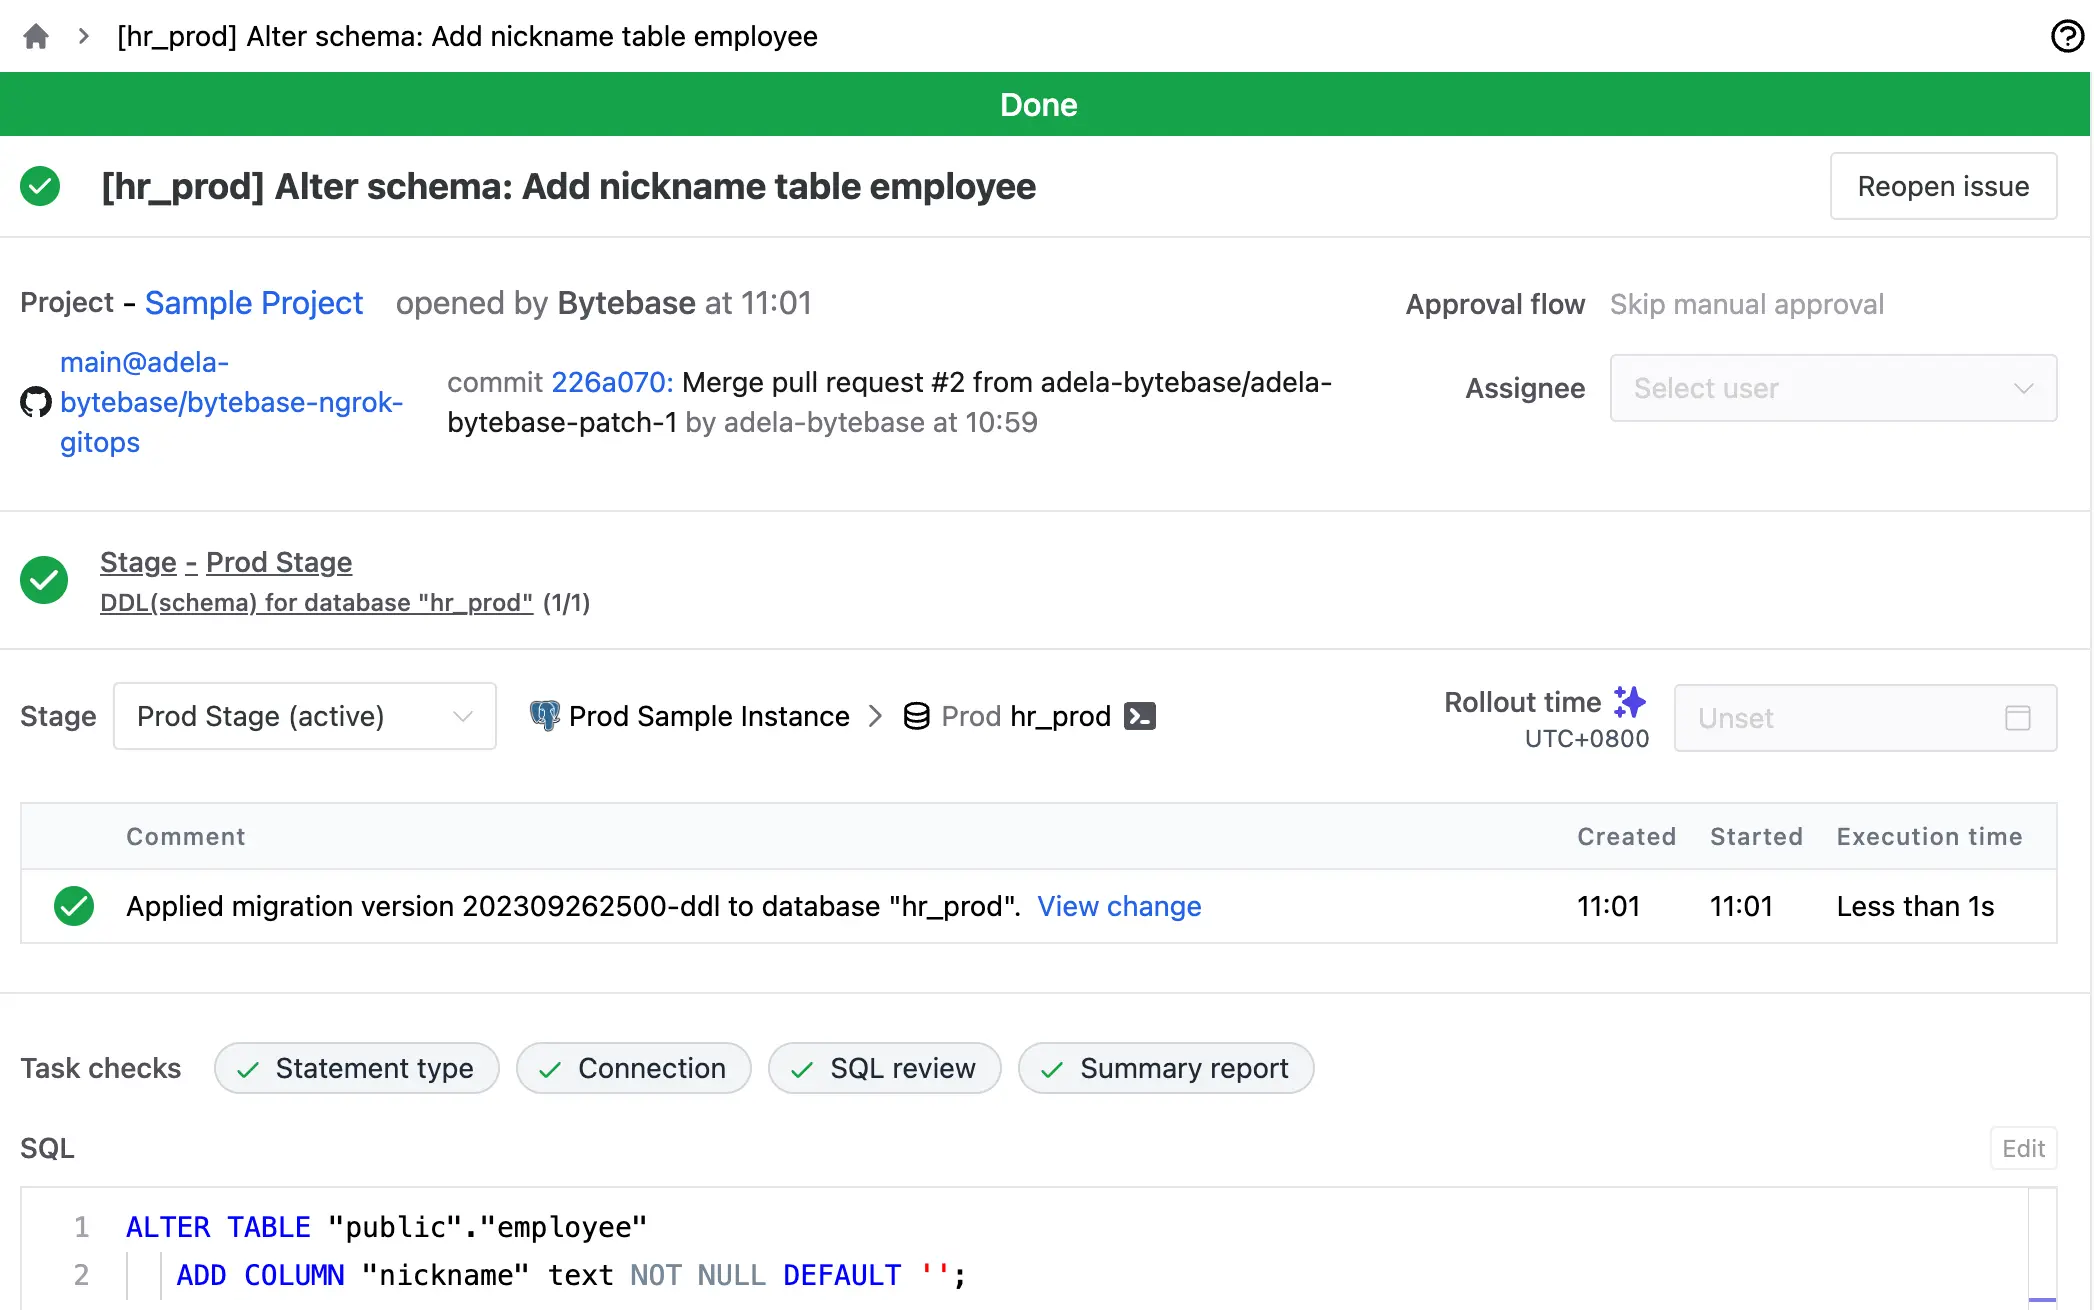The width and height of the screenshot is (2094, 1310).
Task: Expand the Assignee Select user dropdown
Action: [x=1833, y=388]
